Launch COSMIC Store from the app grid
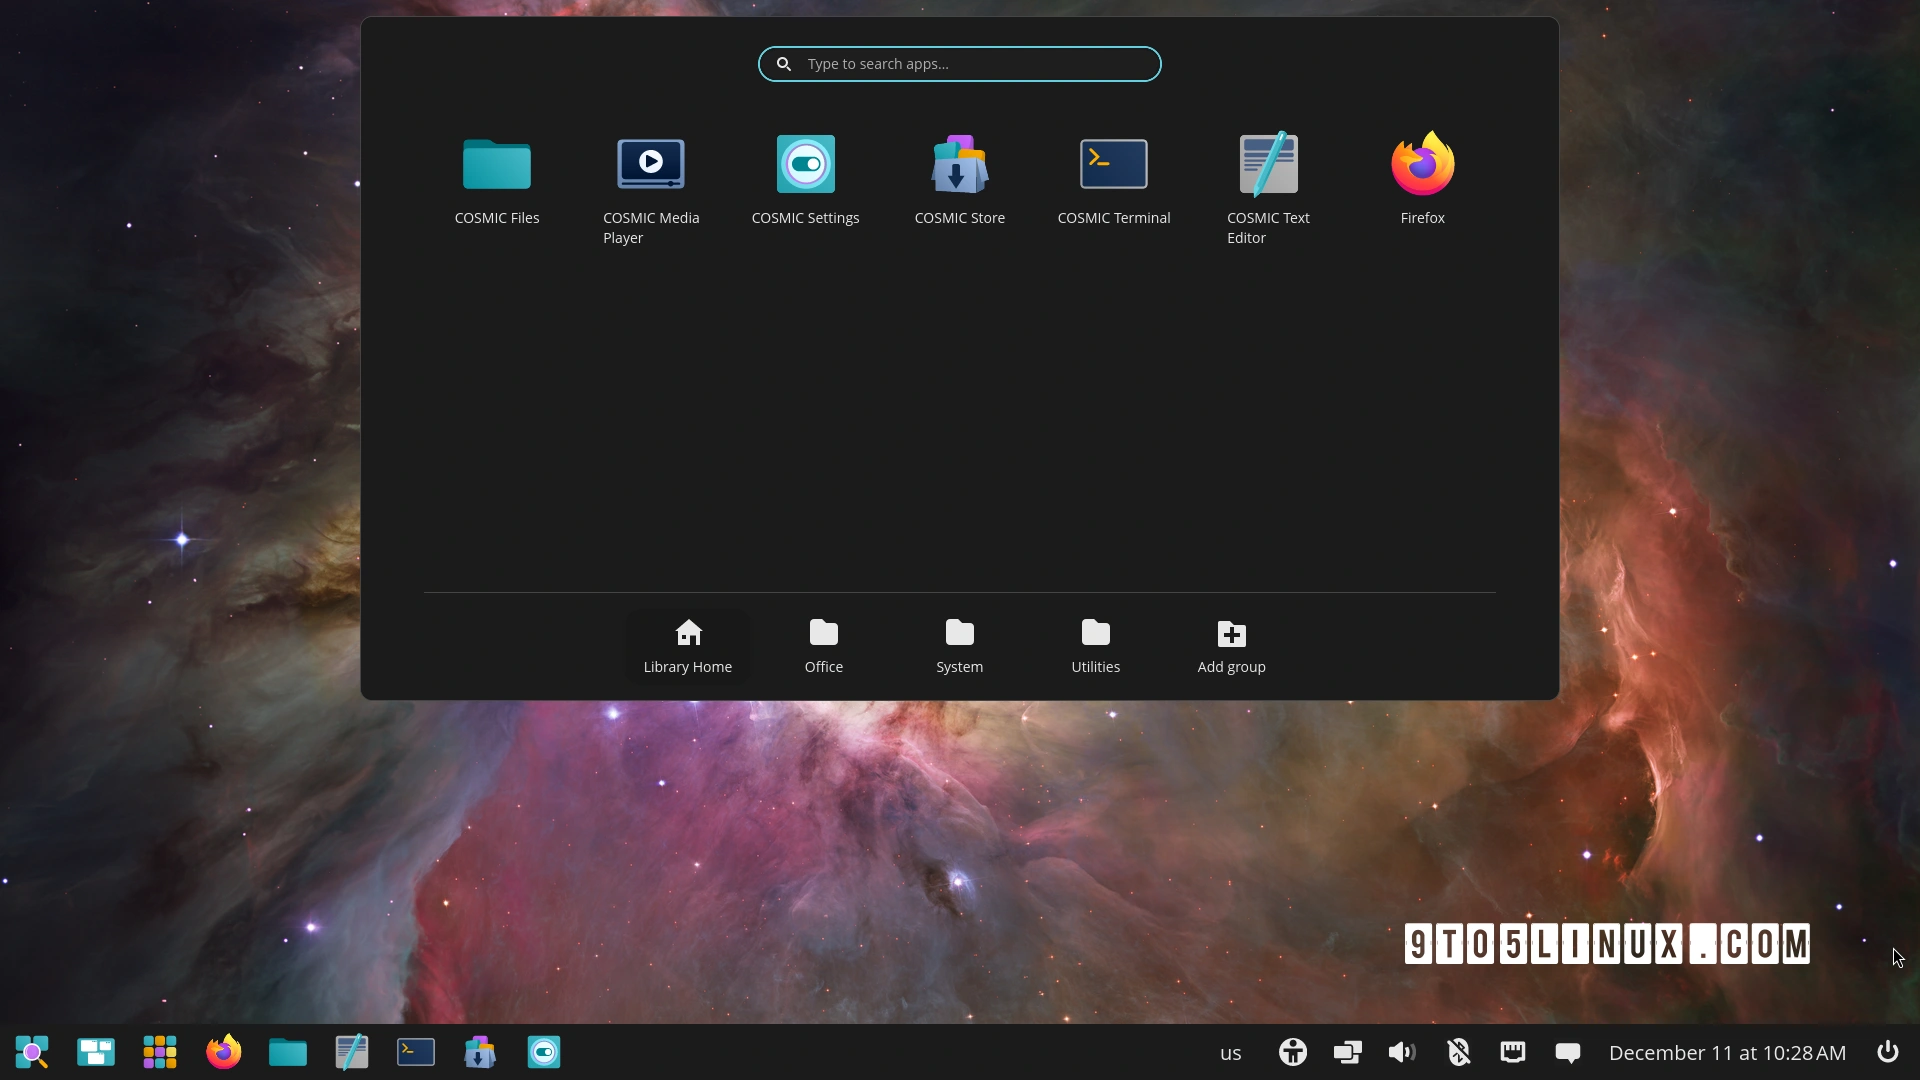1920x1080 pixels. coord(960,180)
